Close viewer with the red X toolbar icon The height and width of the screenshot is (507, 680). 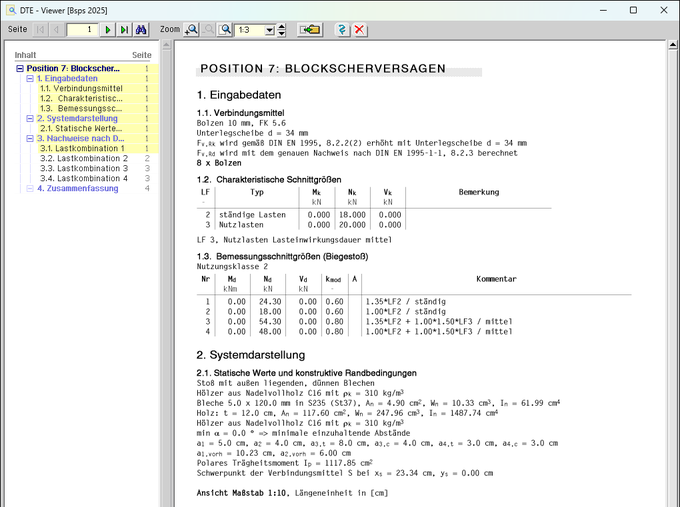point(359,30)
